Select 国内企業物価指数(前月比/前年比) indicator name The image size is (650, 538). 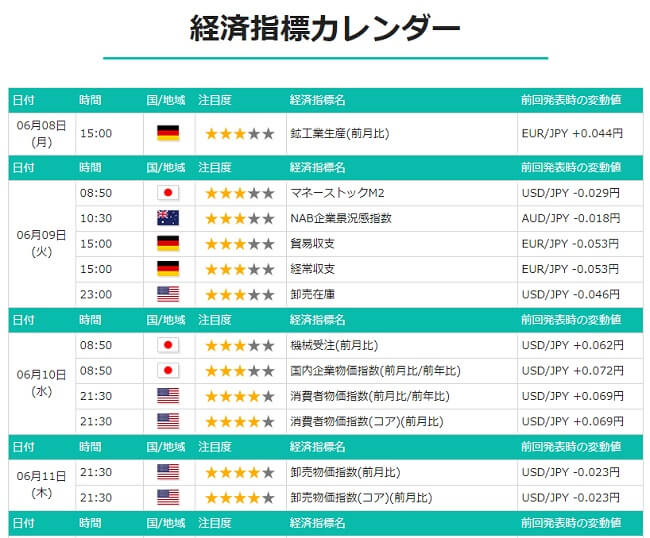point(375,371)
